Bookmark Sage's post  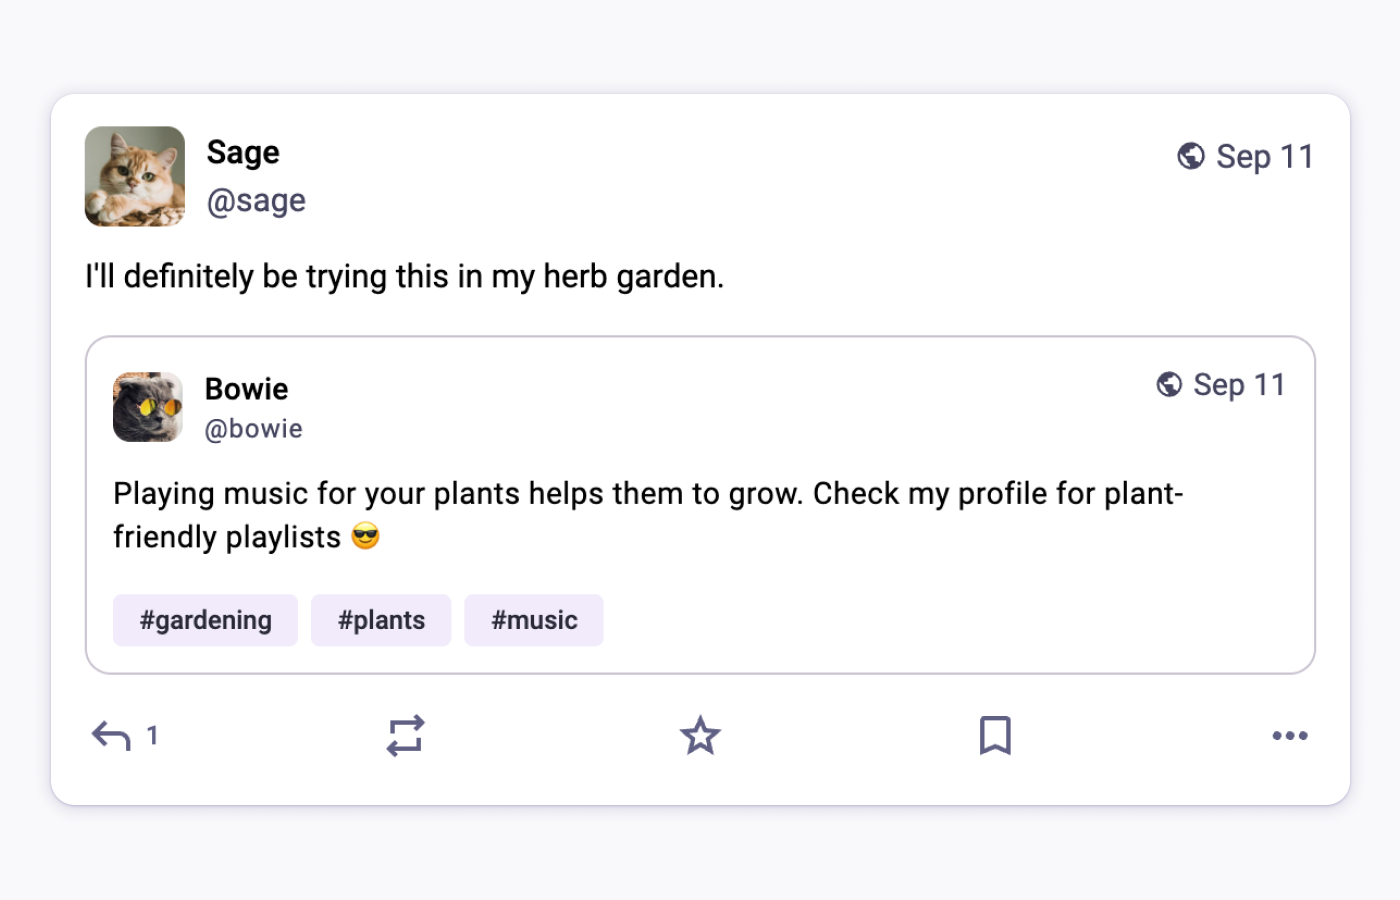tap(995, 735)
